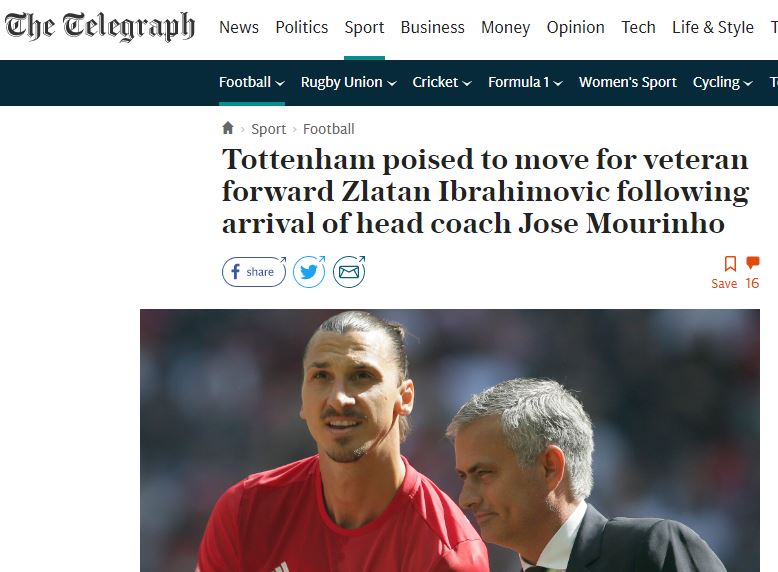The height and width of the screenshot is (572, 778).
Task: Share article by email envelope icon
Action: tap(349, 272)
